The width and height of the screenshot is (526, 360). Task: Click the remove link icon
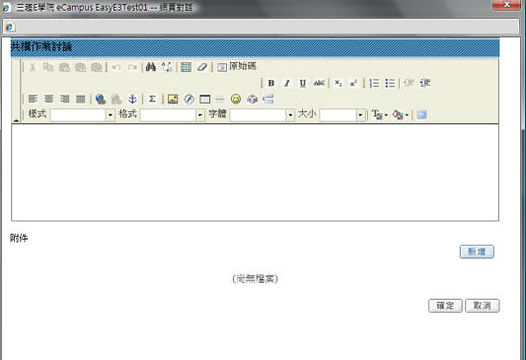(116, 99)
